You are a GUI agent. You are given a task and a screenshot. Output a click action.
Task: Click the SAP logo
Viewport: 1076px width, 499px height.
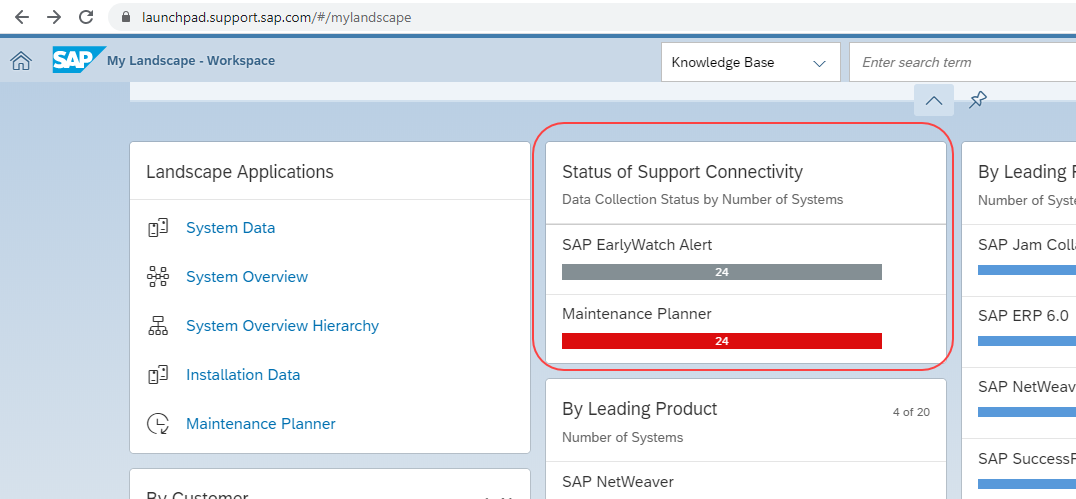point(78,60)
